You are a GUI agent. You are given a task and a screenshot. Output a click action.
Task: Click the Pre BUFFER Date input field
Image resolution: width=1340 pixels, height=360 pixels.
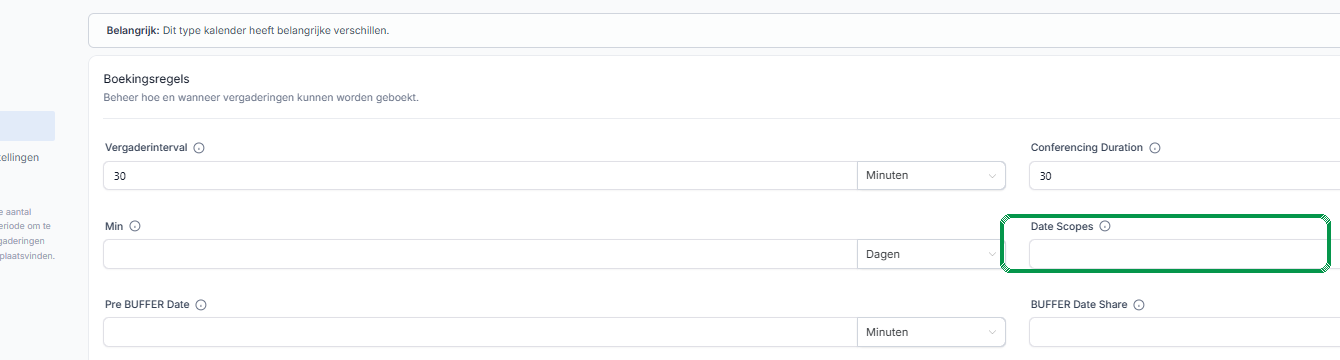(480, 332)
